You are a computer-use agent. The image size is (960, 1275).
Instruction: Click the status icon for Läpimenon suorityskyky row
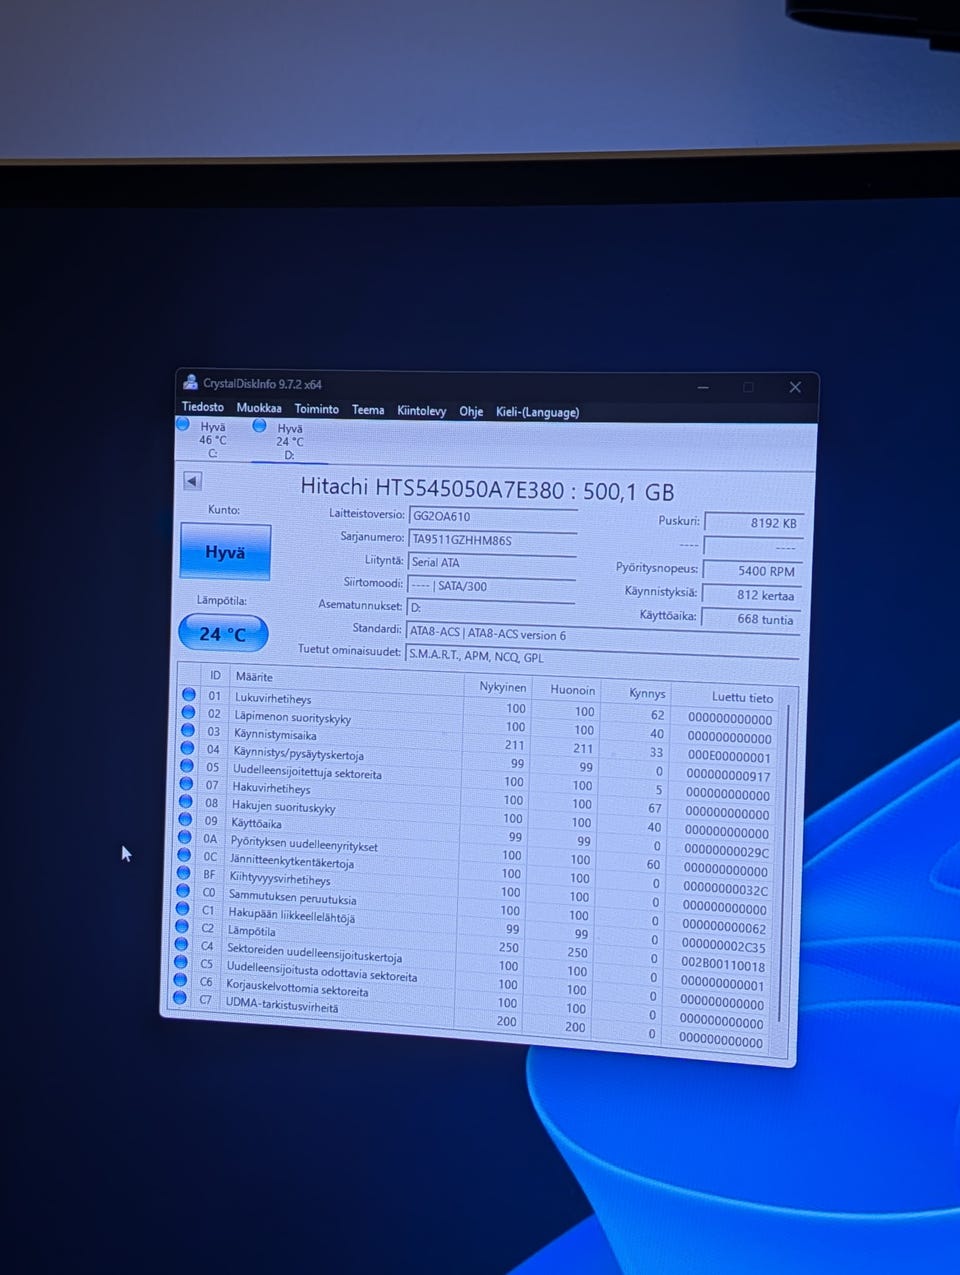click(188, 712)
